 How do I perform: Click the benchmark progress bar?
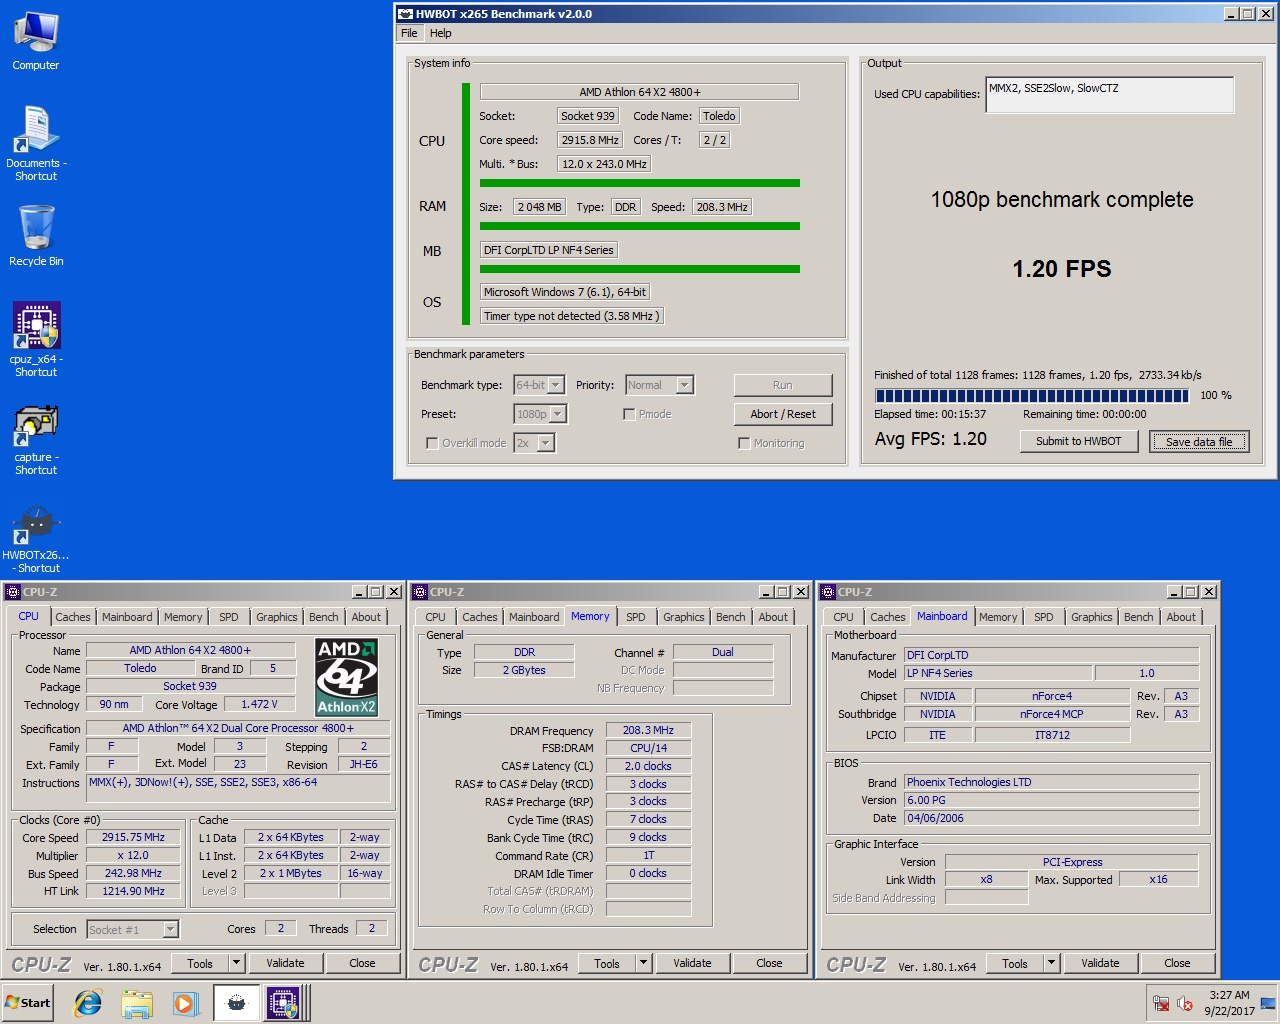(1033, 395)
